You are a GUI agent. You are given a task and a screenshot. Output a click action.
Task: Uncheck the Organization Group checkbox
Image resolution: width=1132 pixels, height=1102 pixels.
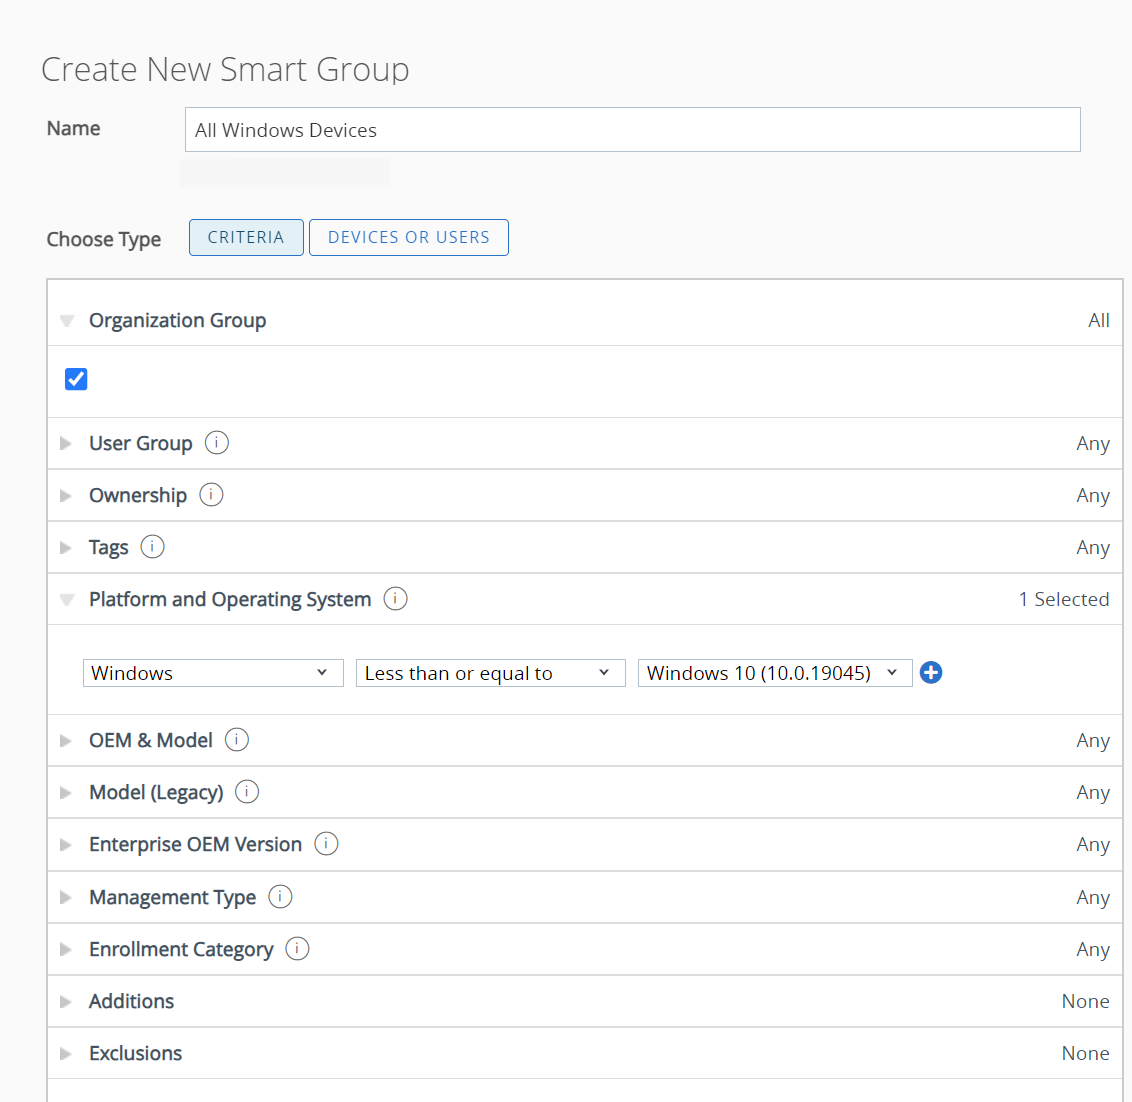pos(76,379)
